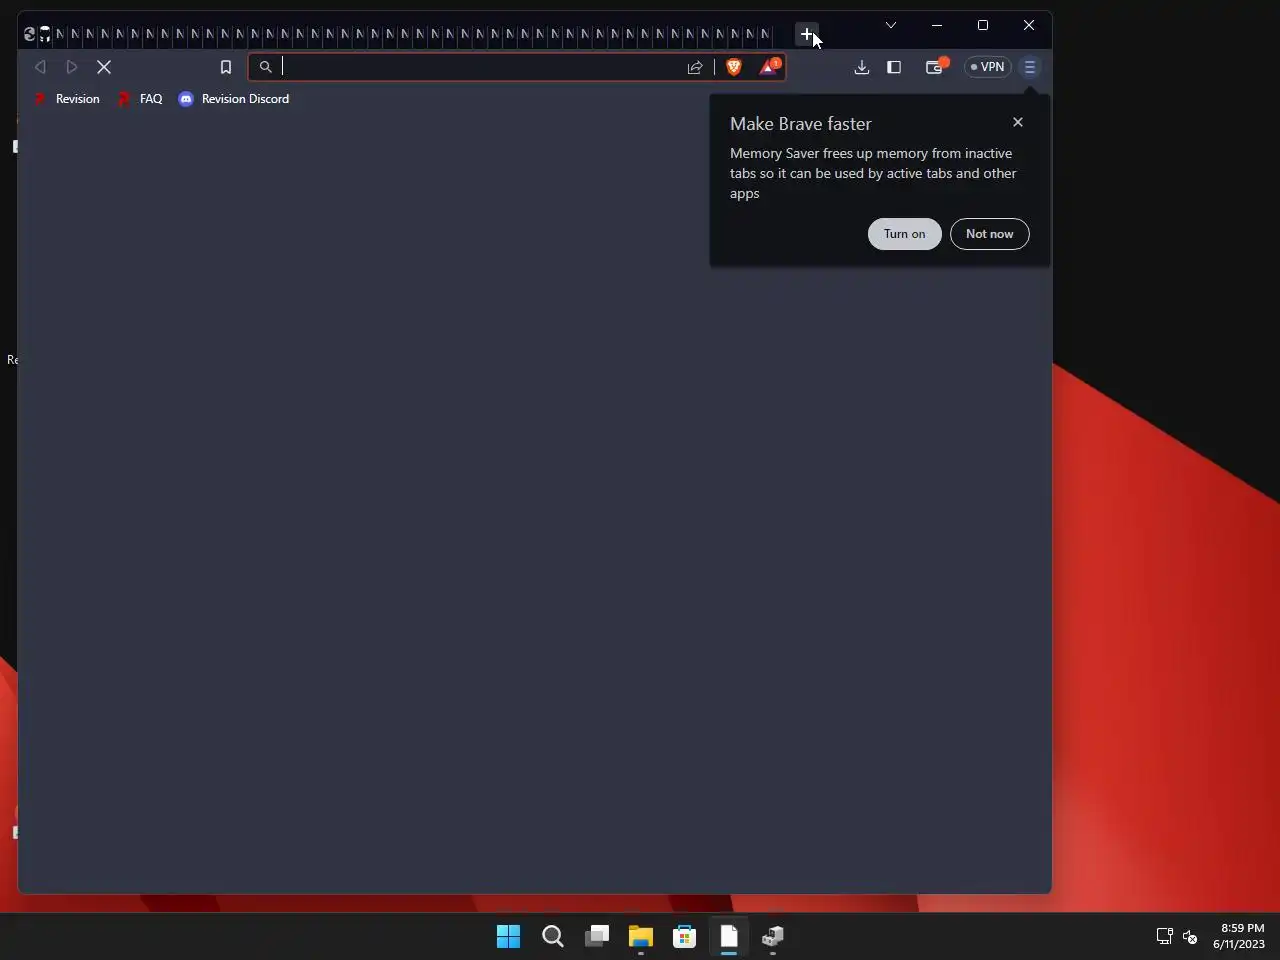Open the Brave hamburger main menu
The image size is (1280, 960).
(x=1030, y=67)
